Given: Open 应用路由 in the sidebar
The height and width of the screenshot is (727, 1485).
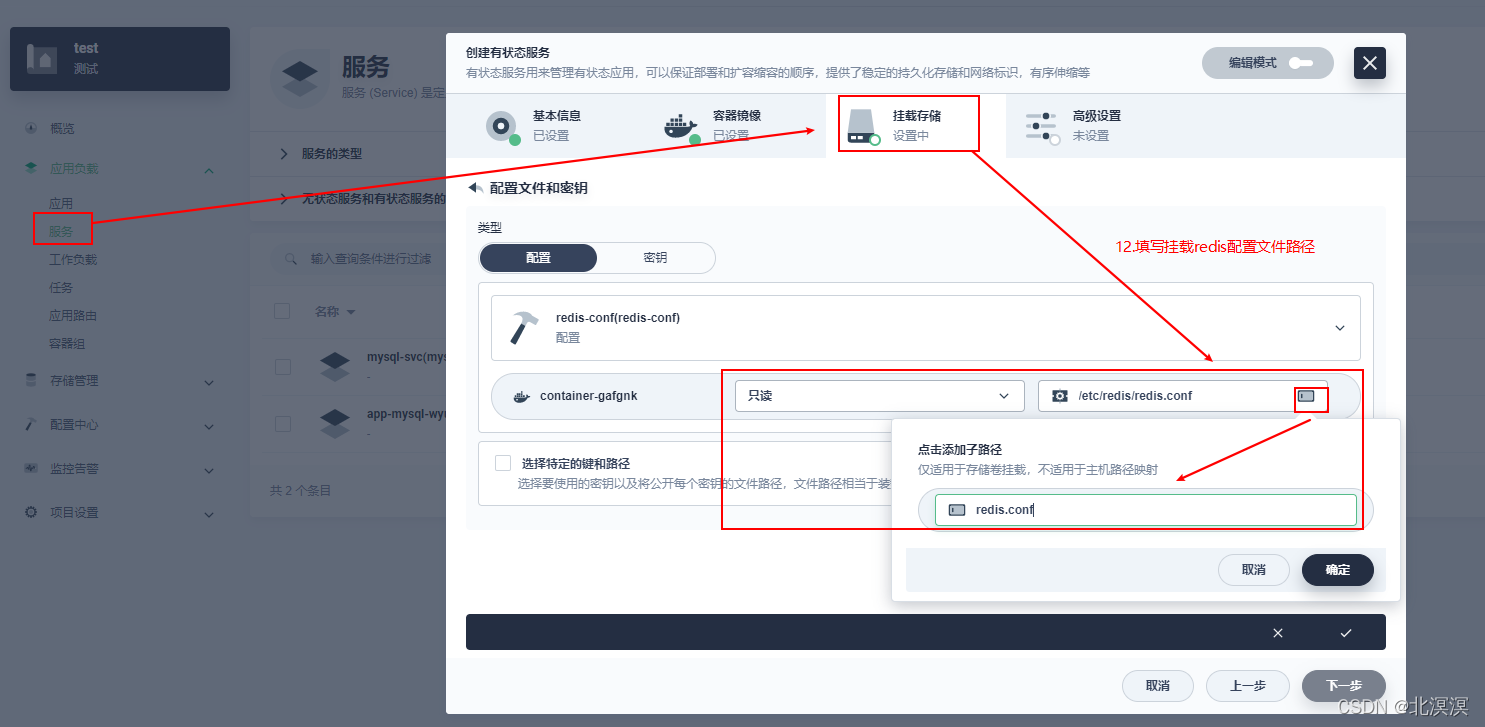Looking at the screenshot, I should click(73, 315).
